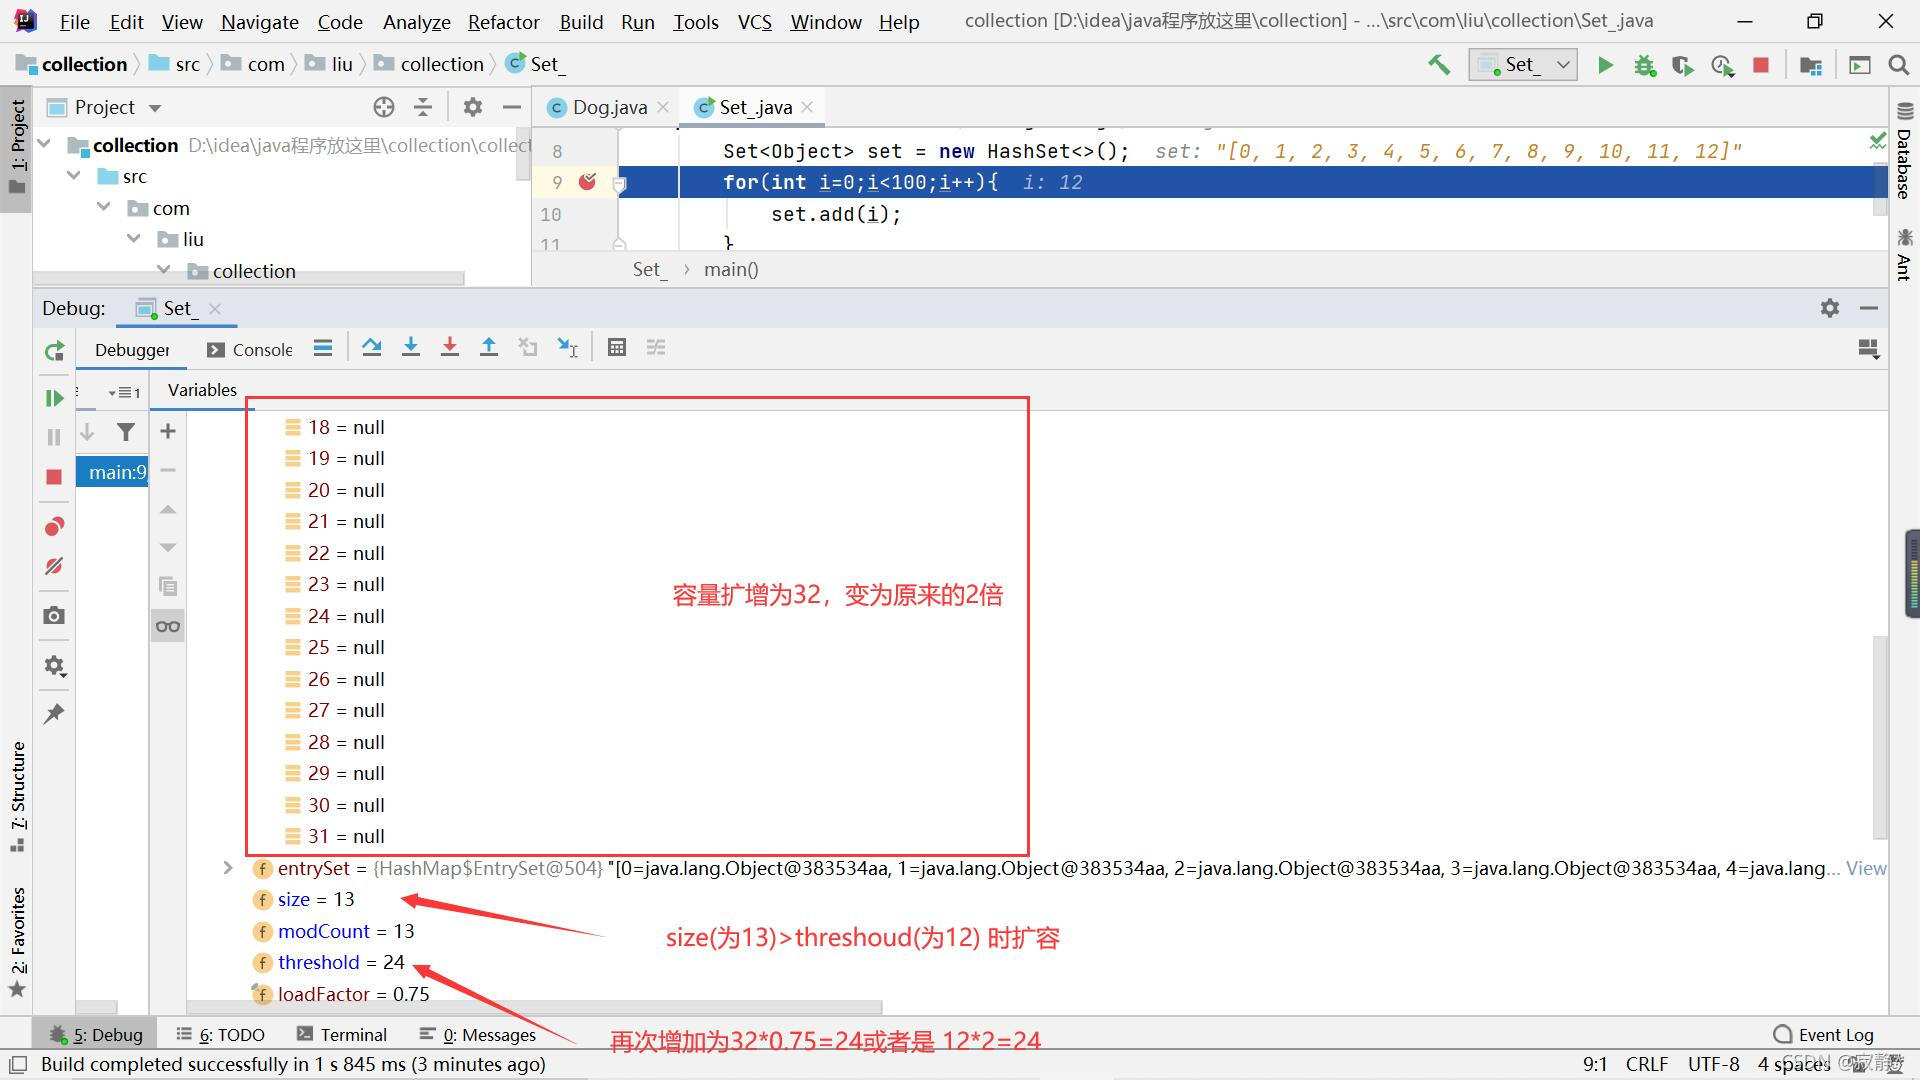The height and width of the screenshot is (1080, 1920).
Task: Click the Step Into icon
Action: point(411,347)
